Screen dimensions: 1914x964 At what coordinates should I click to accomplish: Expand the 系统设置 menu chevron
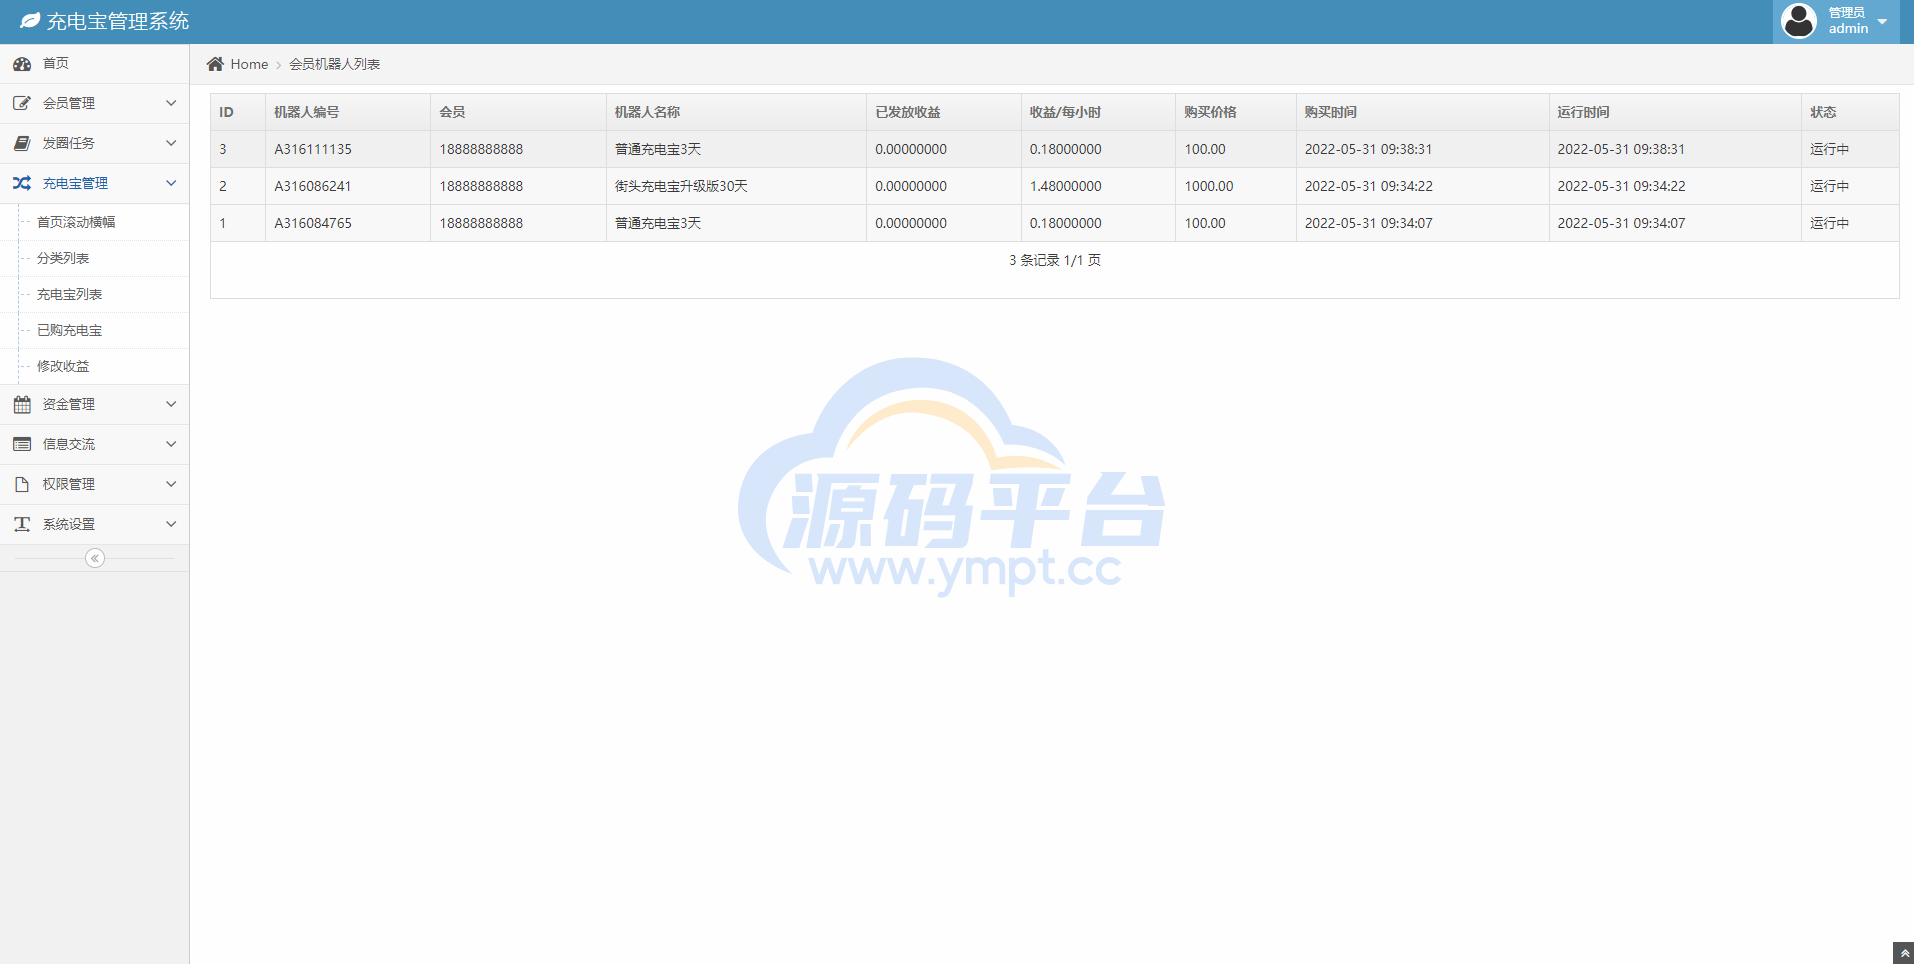pos(171,524)
